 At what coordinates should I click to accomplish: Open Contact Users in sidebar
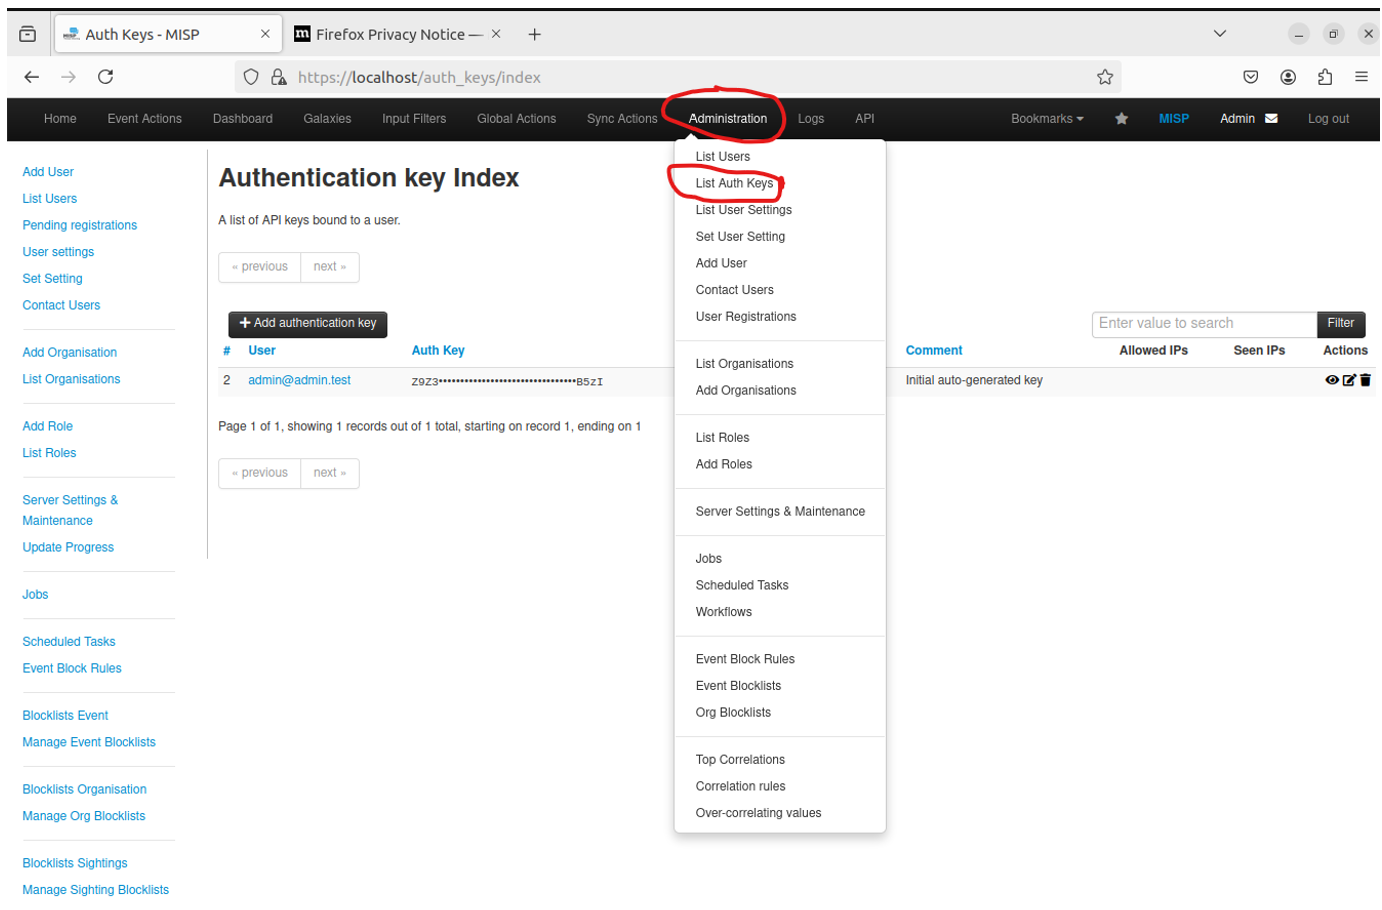pyautogui.click(x=61, y=306)
